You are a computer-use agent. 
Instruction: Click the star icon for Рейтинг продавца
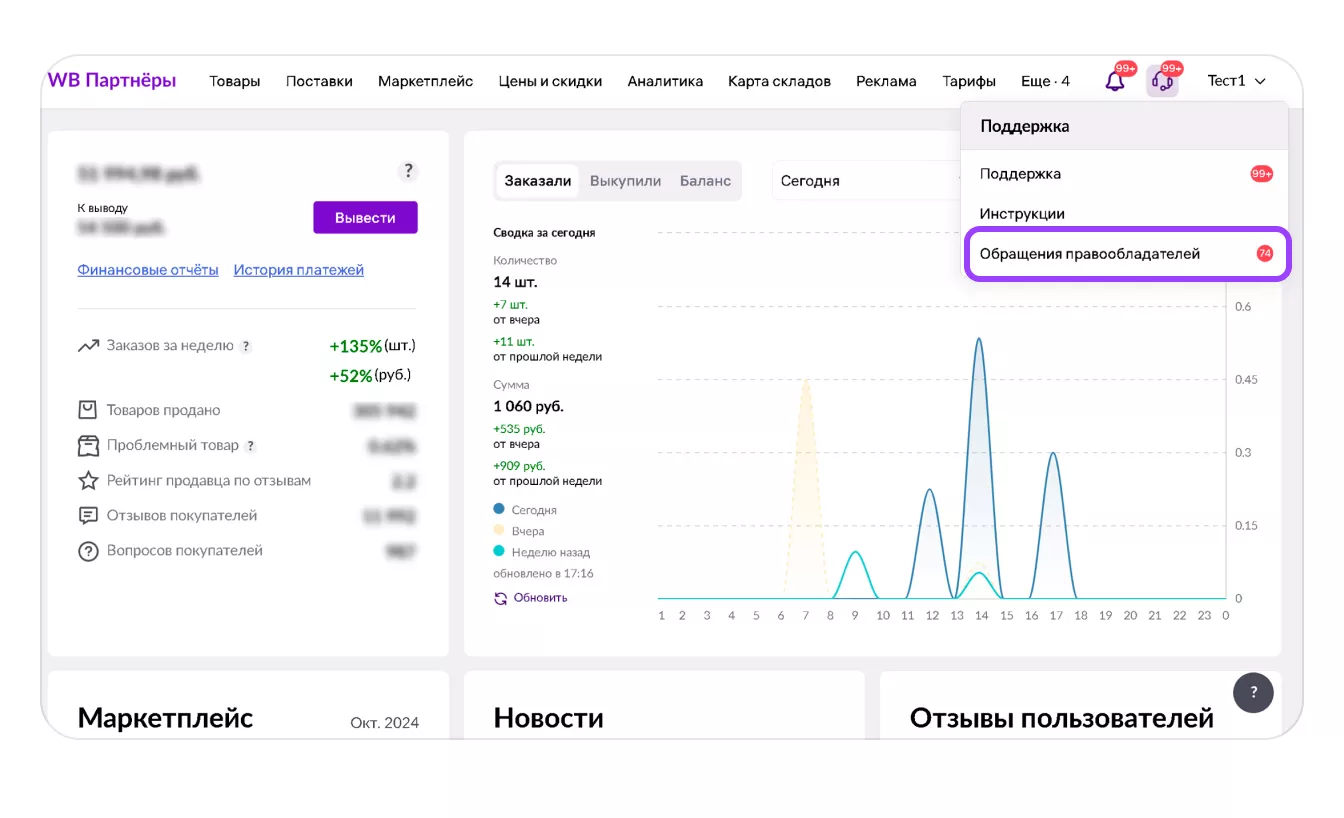[x=88, y=481]
